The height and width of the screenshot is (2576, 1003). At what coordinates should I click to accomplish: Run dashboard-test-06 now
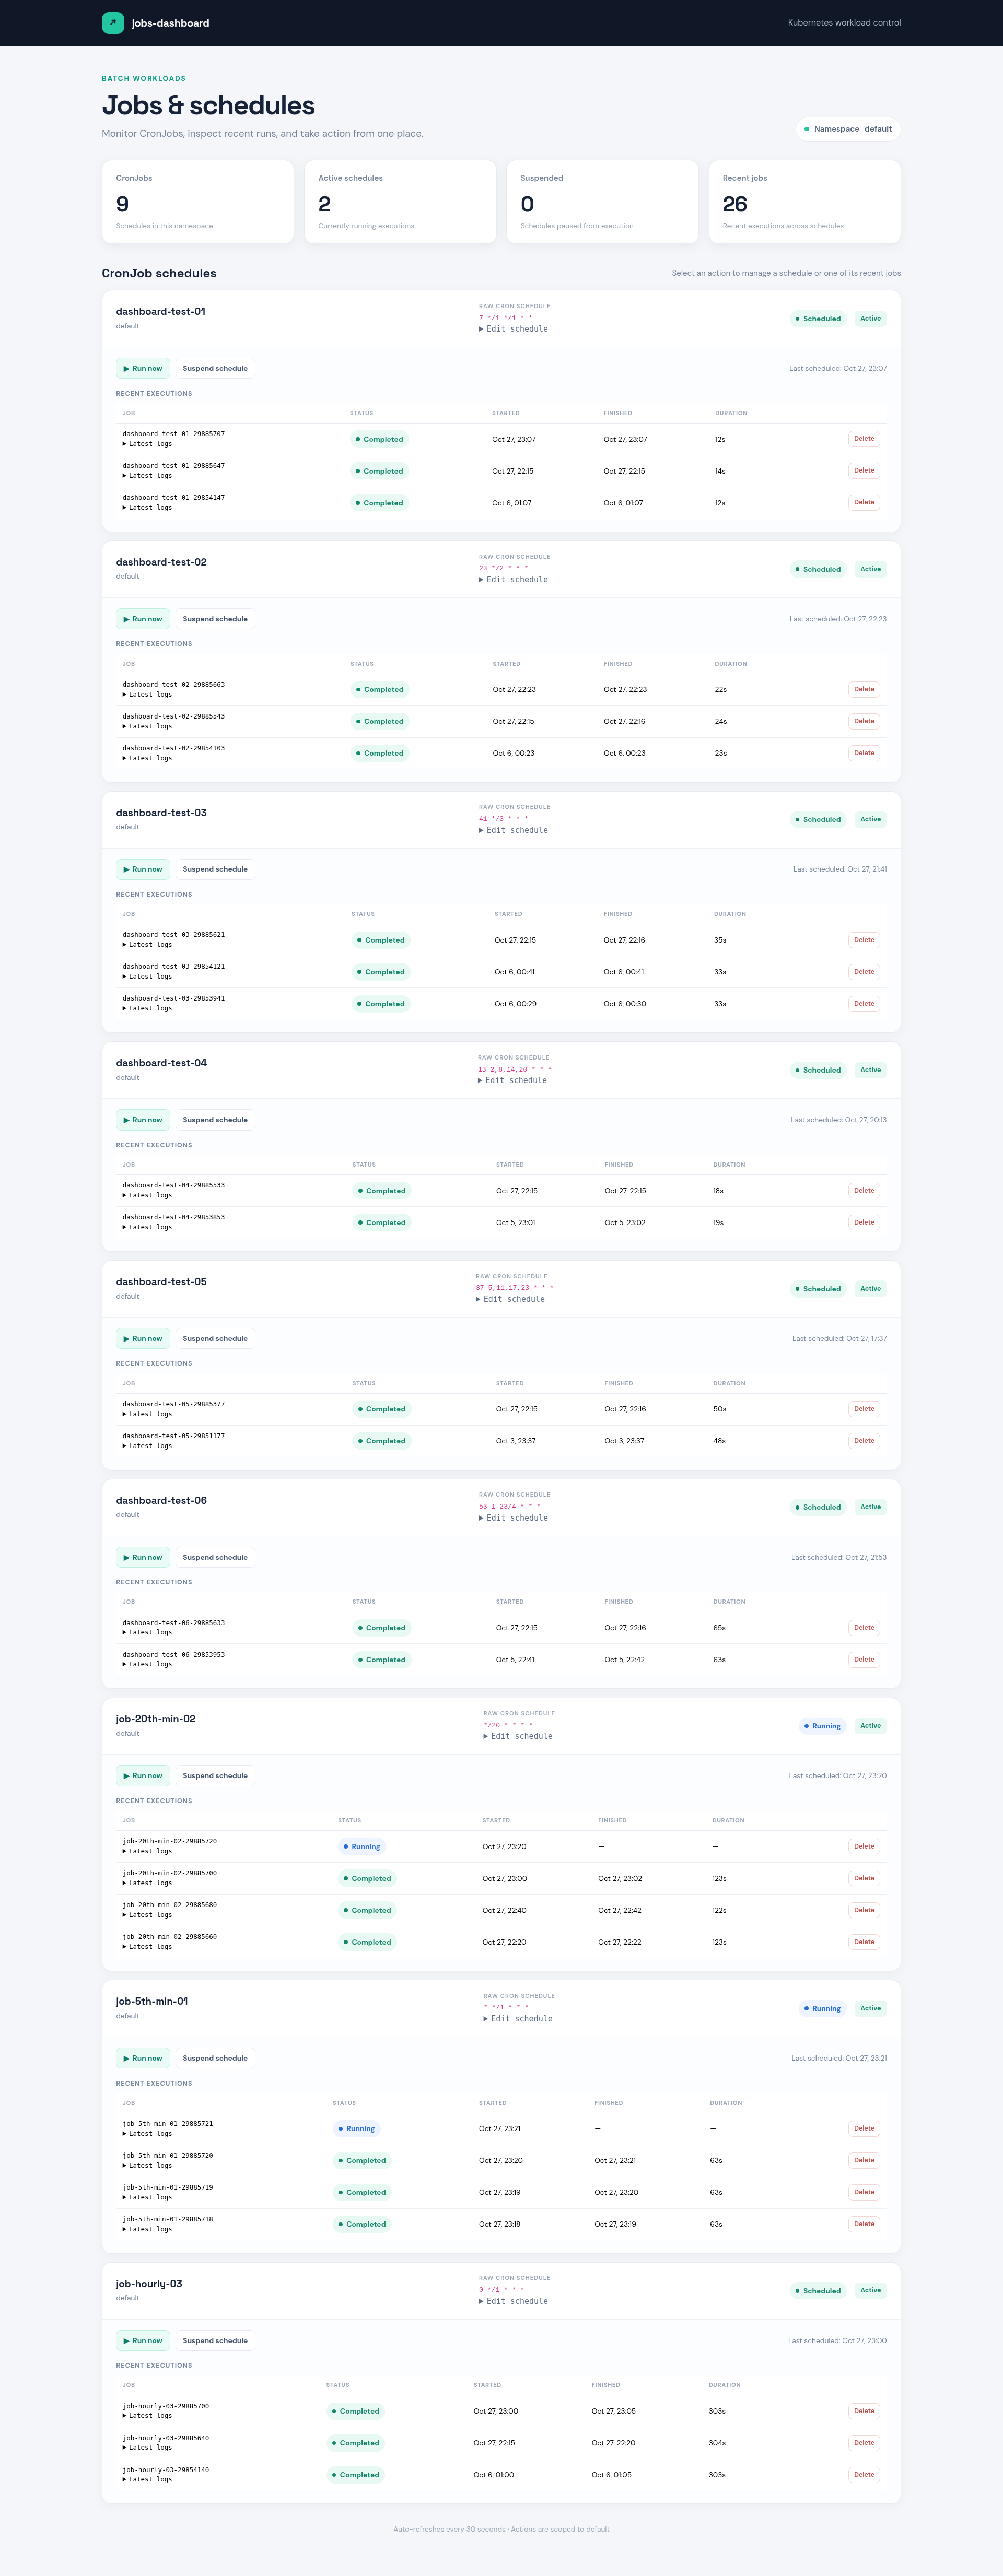tap(143, 1557)
